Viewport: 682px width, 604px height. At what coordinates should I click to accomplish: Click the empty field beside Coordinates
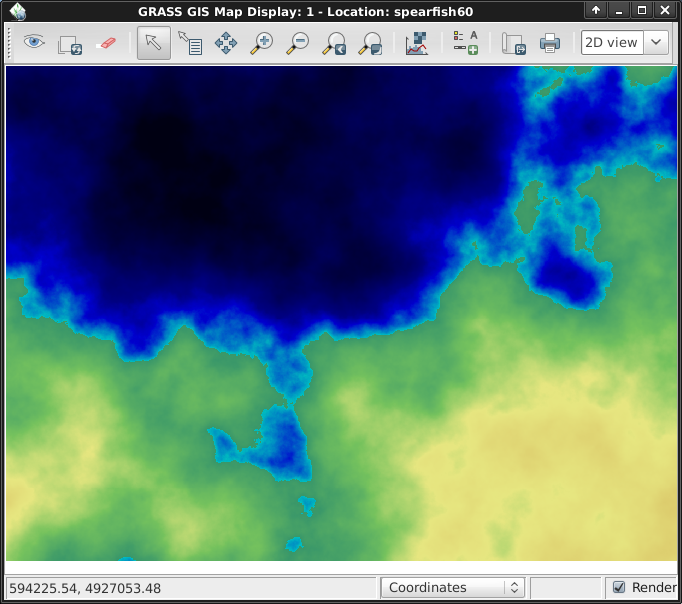tap(565, 588)
